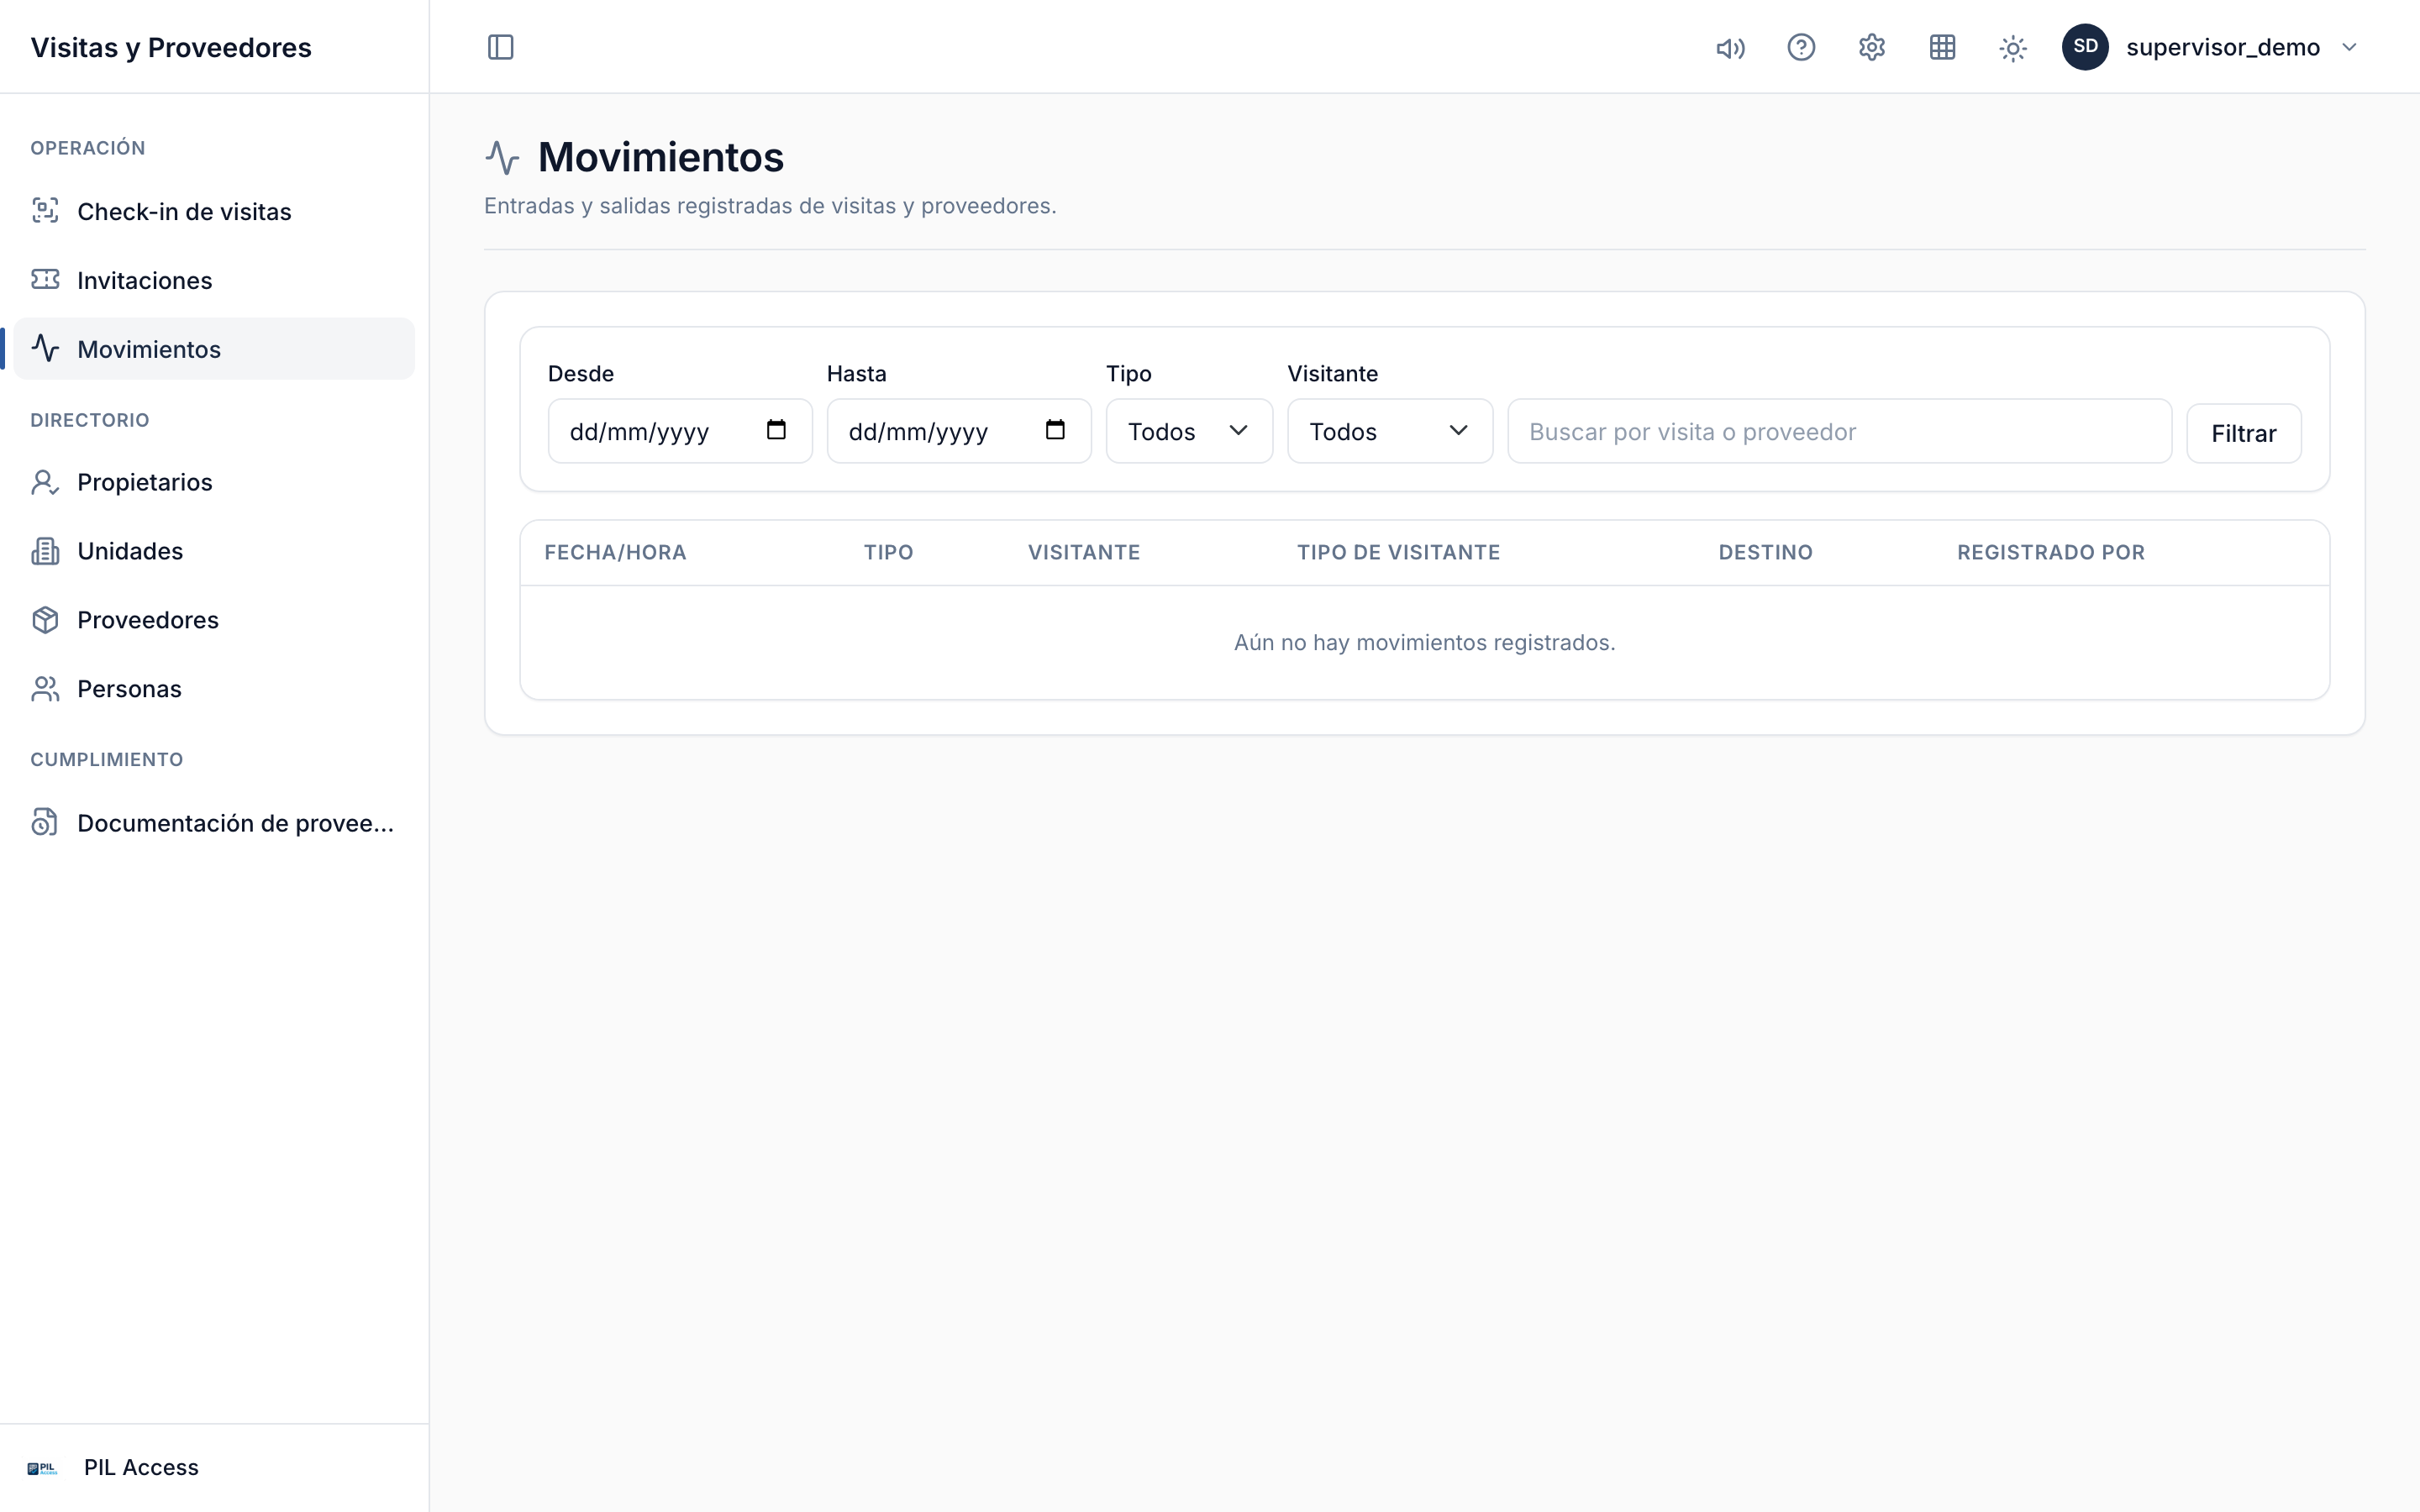Click the 'Entradas y salidas registradas' subtitle
The image size is (2420, 1512).
click(770, 205)
